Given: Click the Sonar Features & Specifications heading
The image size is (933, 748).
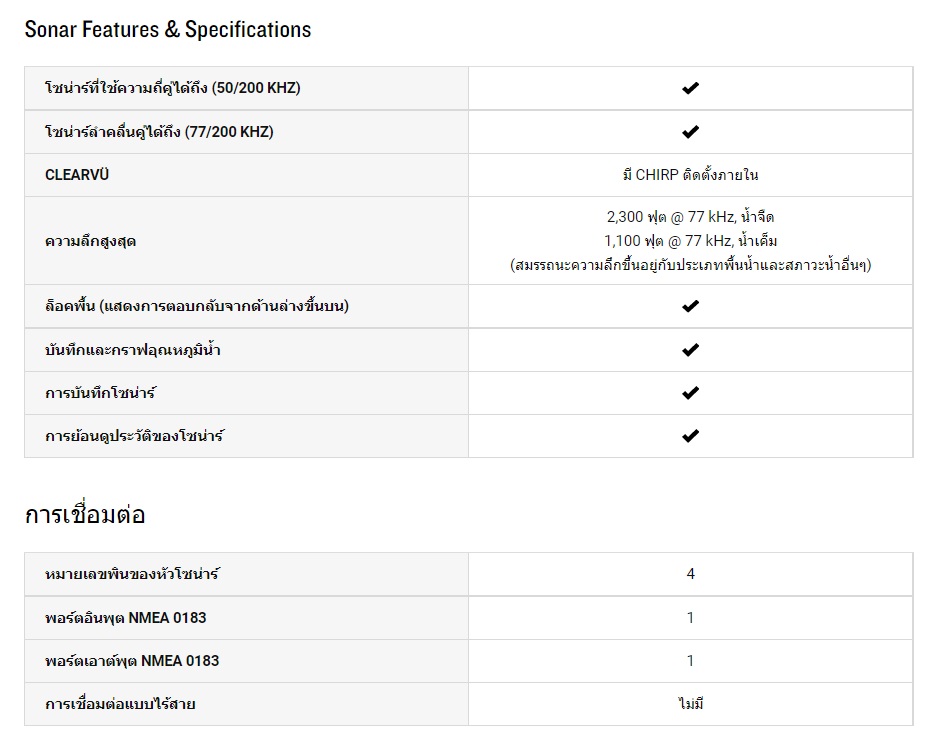Looking at the screenshot, I should tap(168, 30).
